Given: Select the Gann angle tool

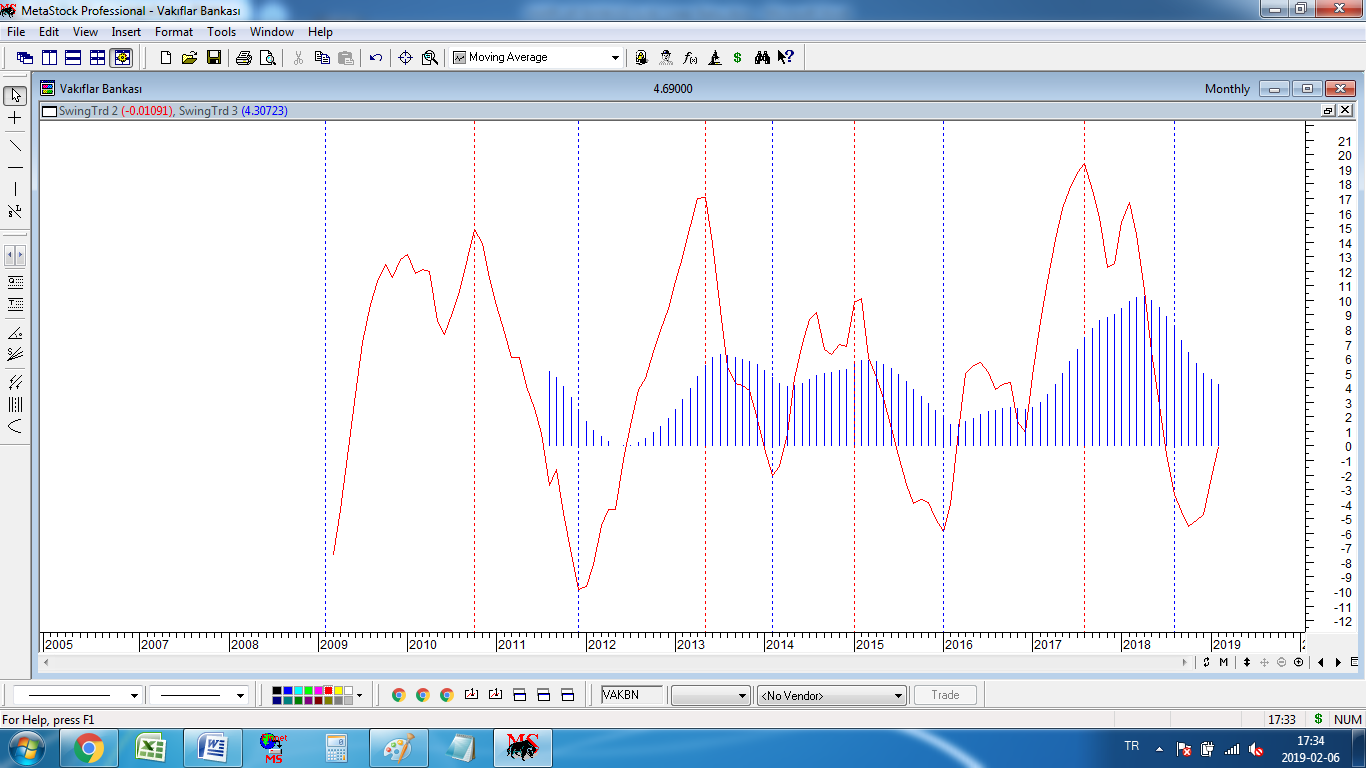Looking at the screenshot, I should (x=15, y=333).
